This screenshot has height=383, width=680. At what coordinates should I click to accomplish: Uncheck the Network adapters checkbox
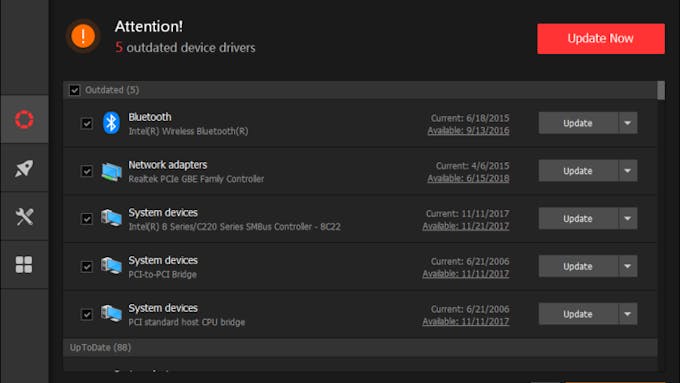(x=87, y=171)
